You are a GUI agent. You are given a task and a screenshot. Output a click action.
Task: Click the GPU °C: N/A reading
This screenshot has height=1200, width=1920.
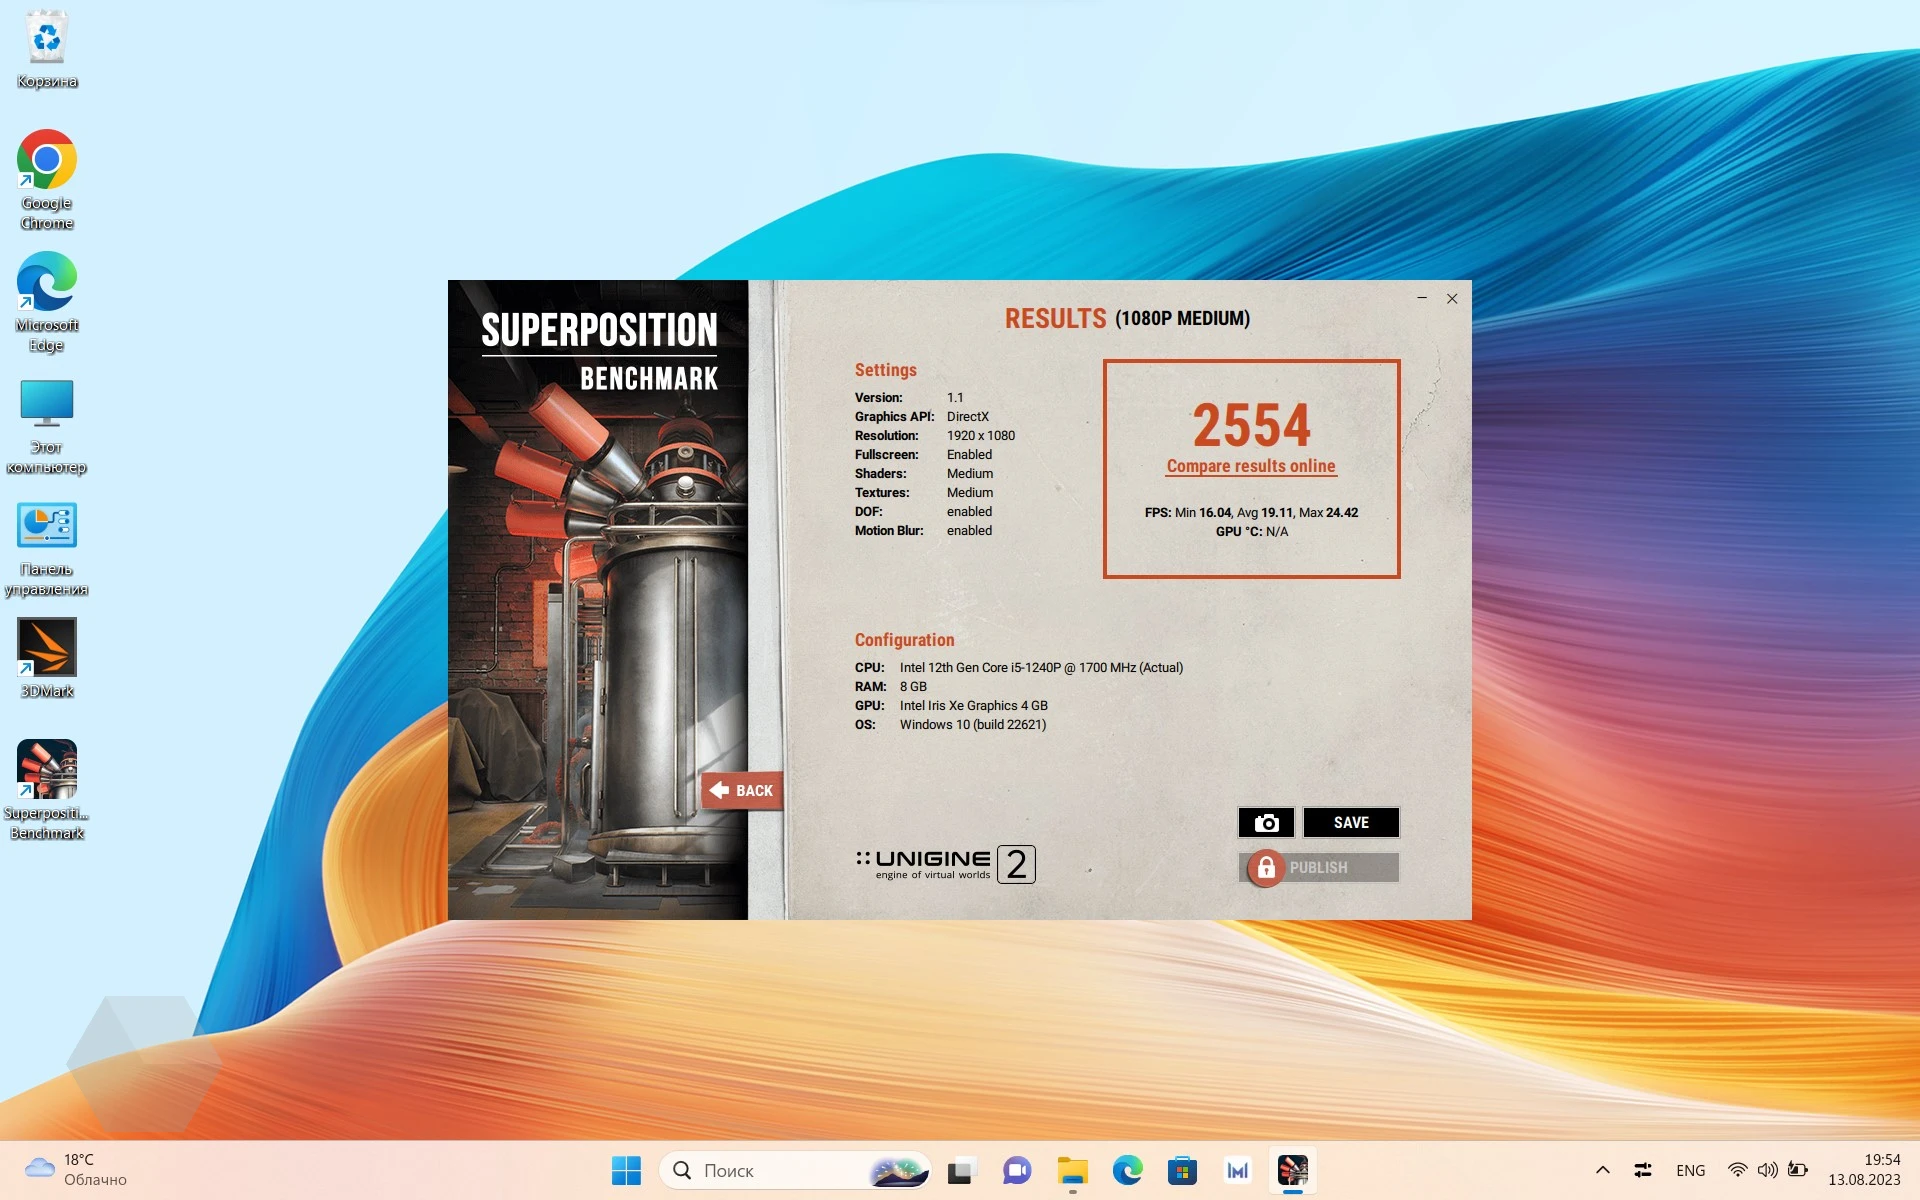1251,531
